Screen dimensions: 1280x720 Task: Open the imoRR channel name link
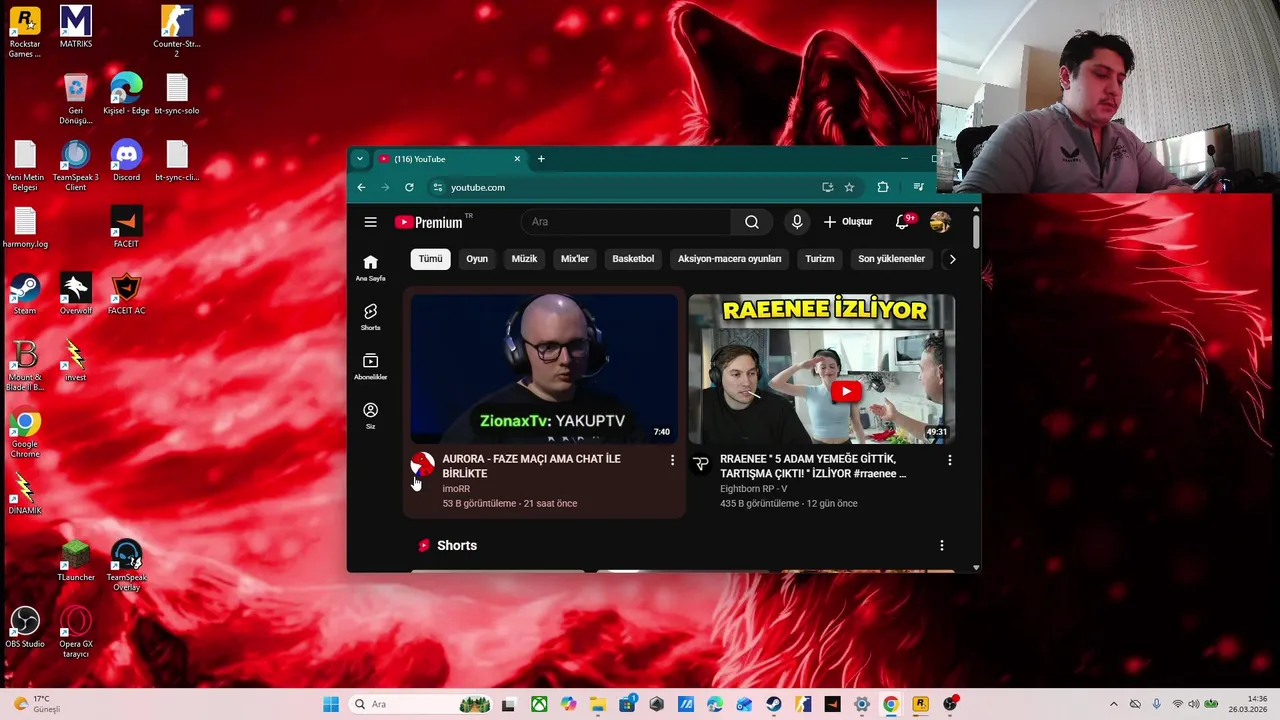click(456, 489)
